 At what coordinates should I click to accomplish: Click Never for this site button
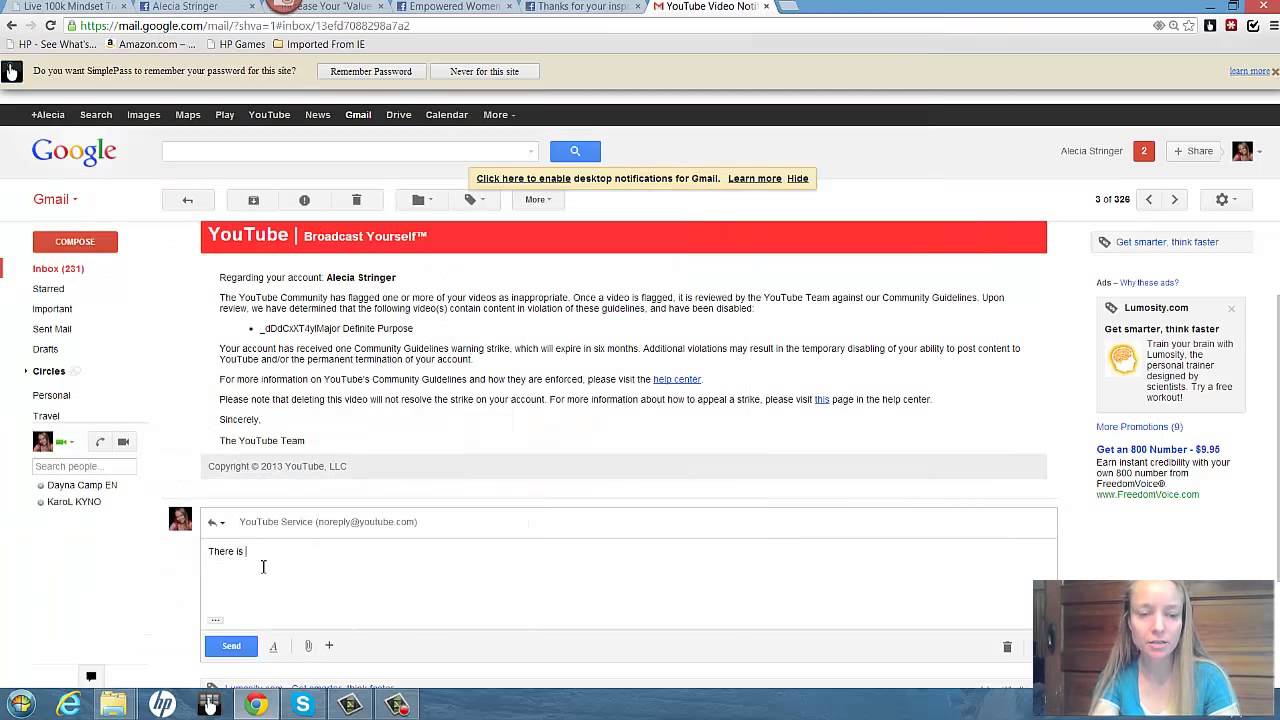pyautogui.click(x=484, y=72)
